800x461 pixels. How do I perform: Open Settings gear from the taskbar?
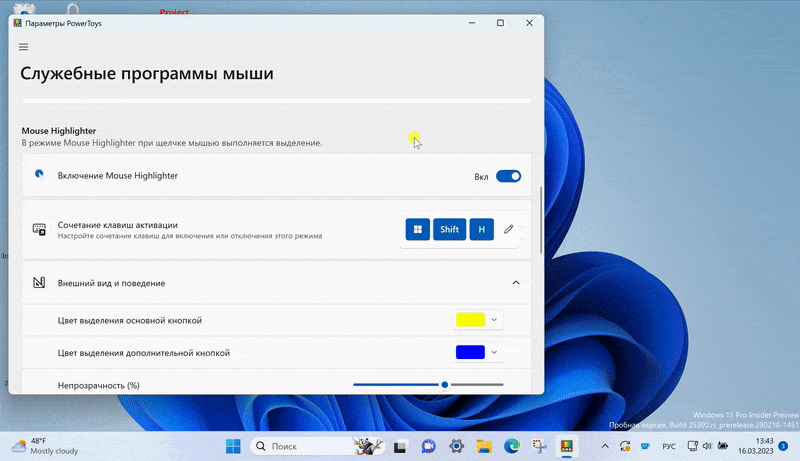456,446
